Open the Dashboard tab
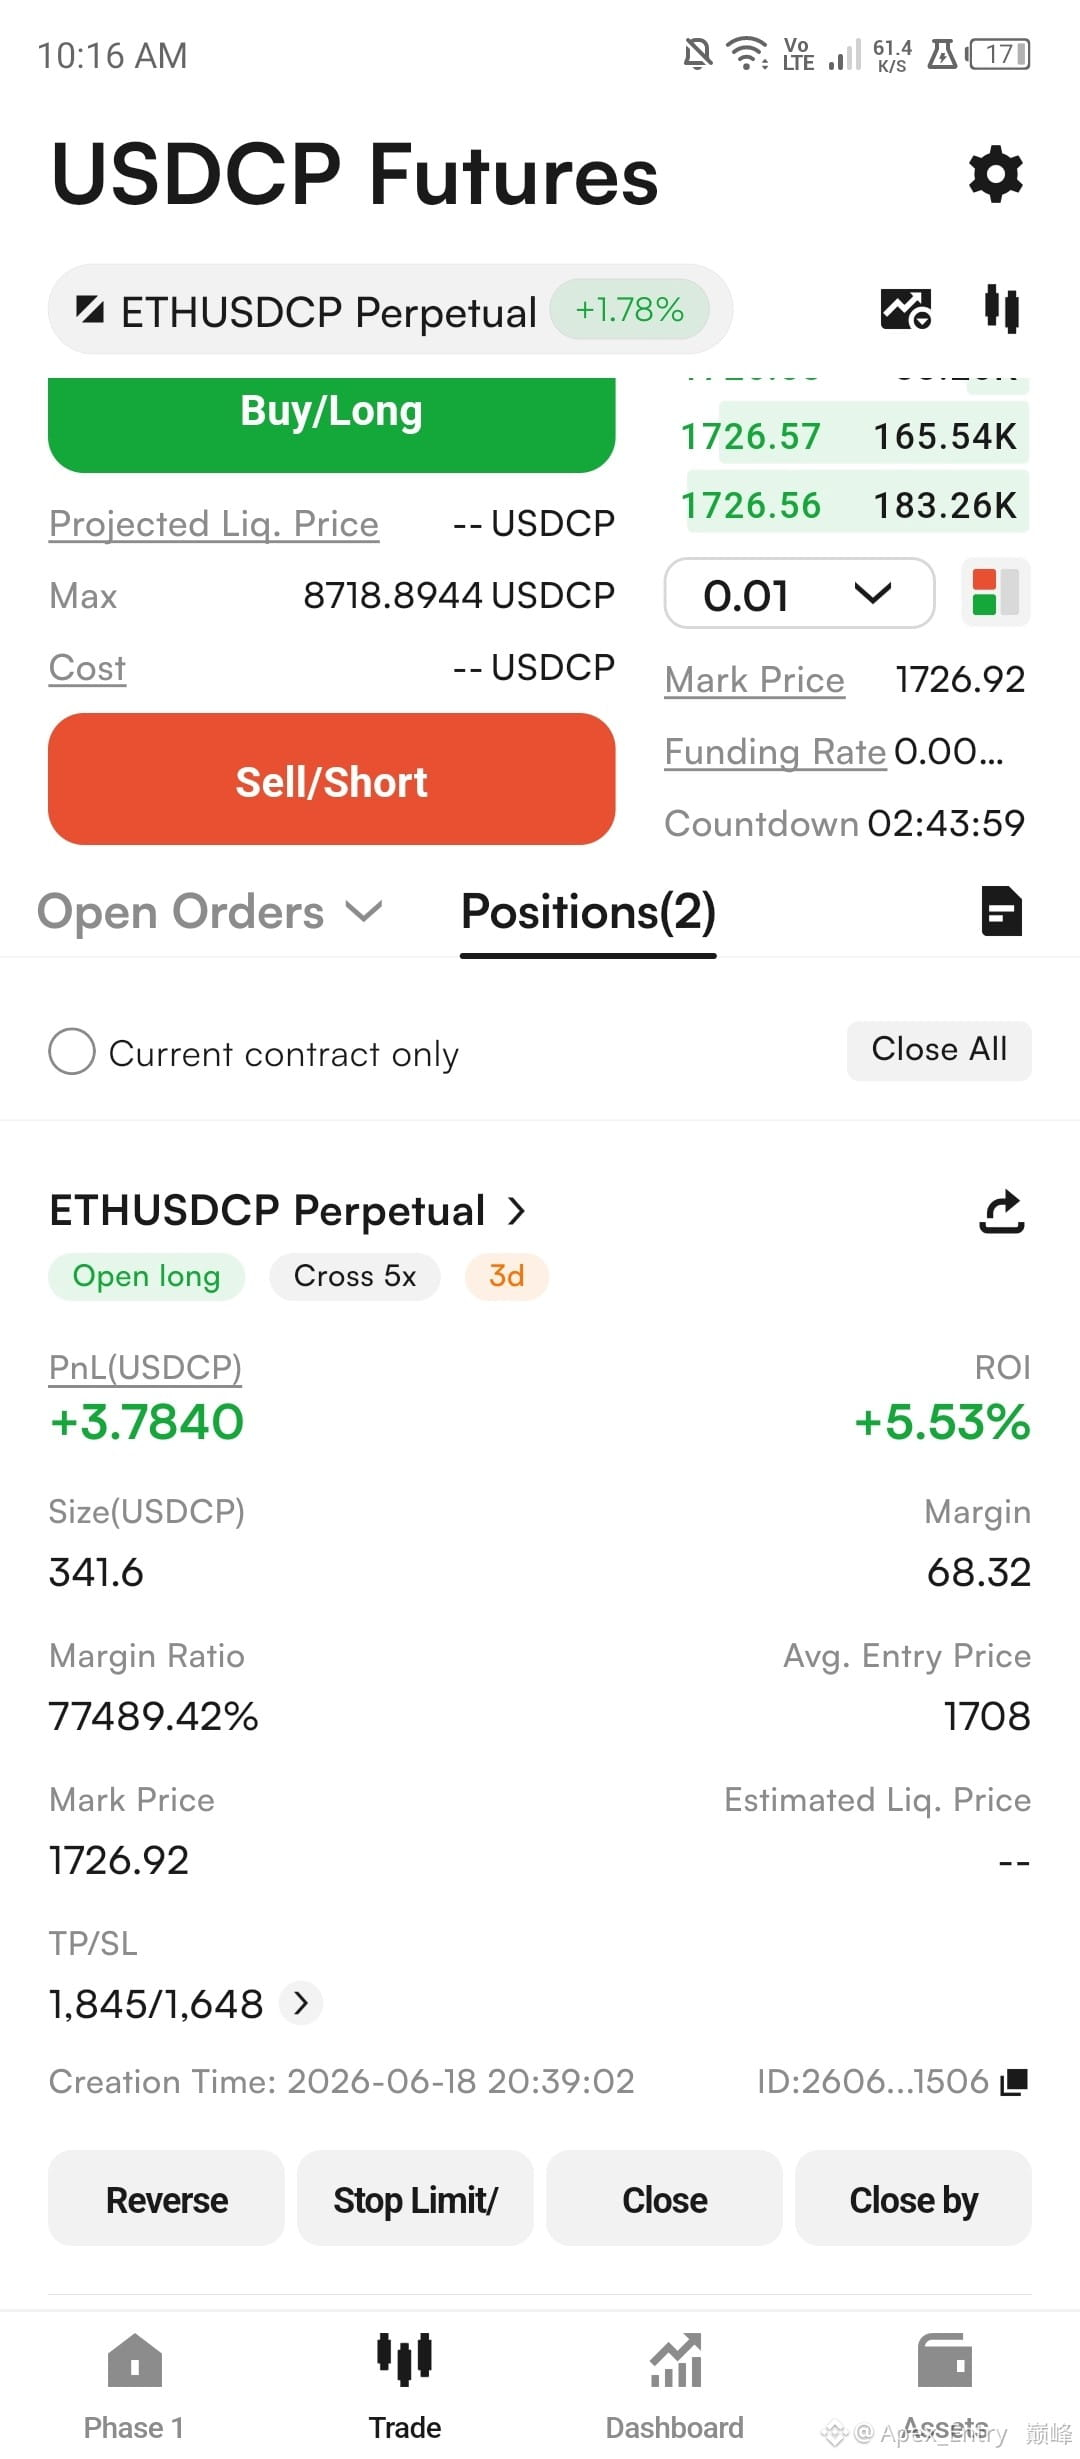Screen dimensions: 1080x2459 pyautogui.click(x=675, y=2386)
